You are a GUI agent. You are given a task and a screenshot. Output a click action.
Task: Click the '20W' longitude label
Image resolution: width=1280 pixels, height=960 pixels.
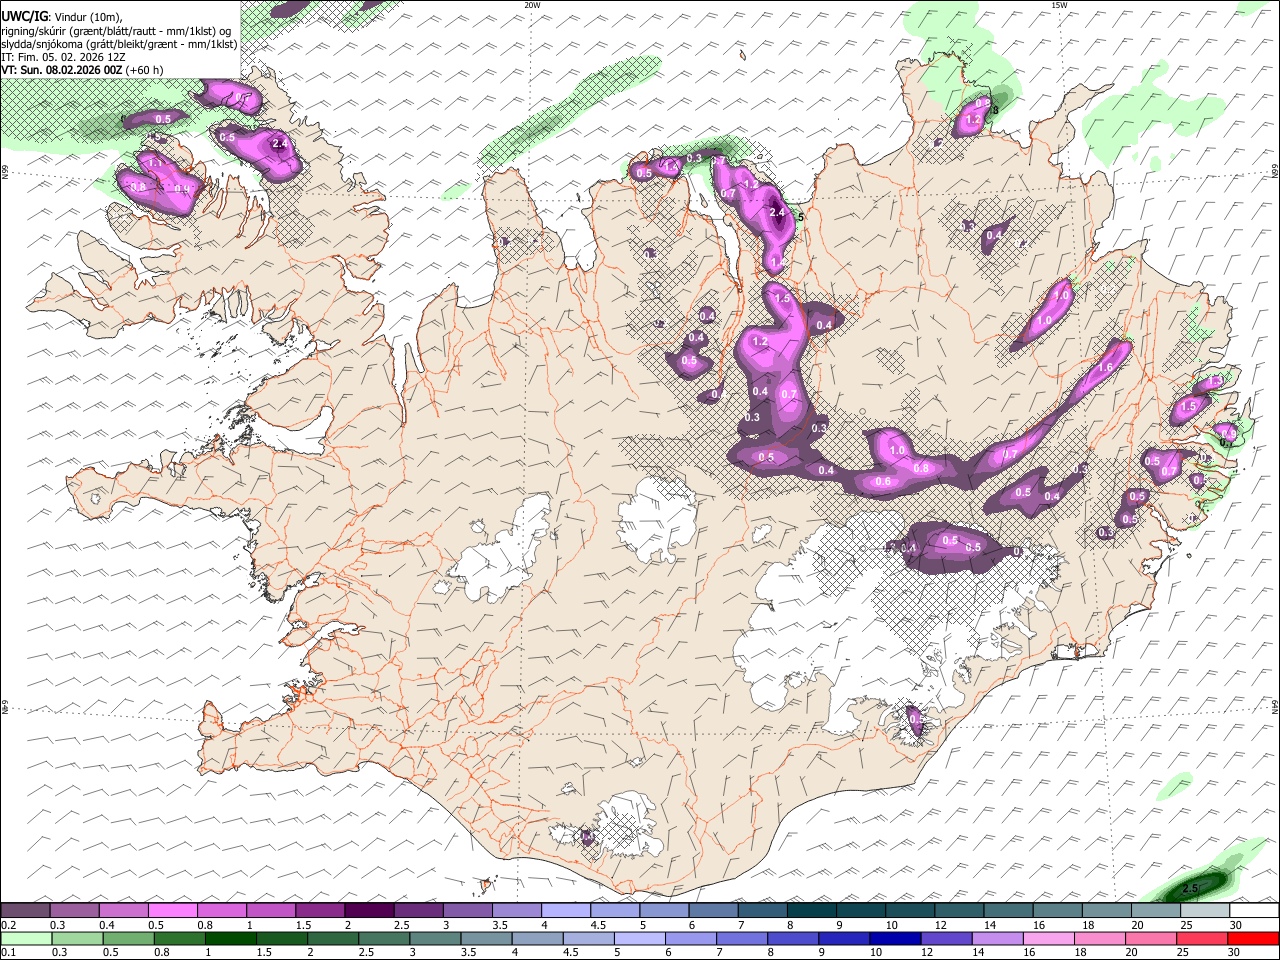tap(533, 5)
